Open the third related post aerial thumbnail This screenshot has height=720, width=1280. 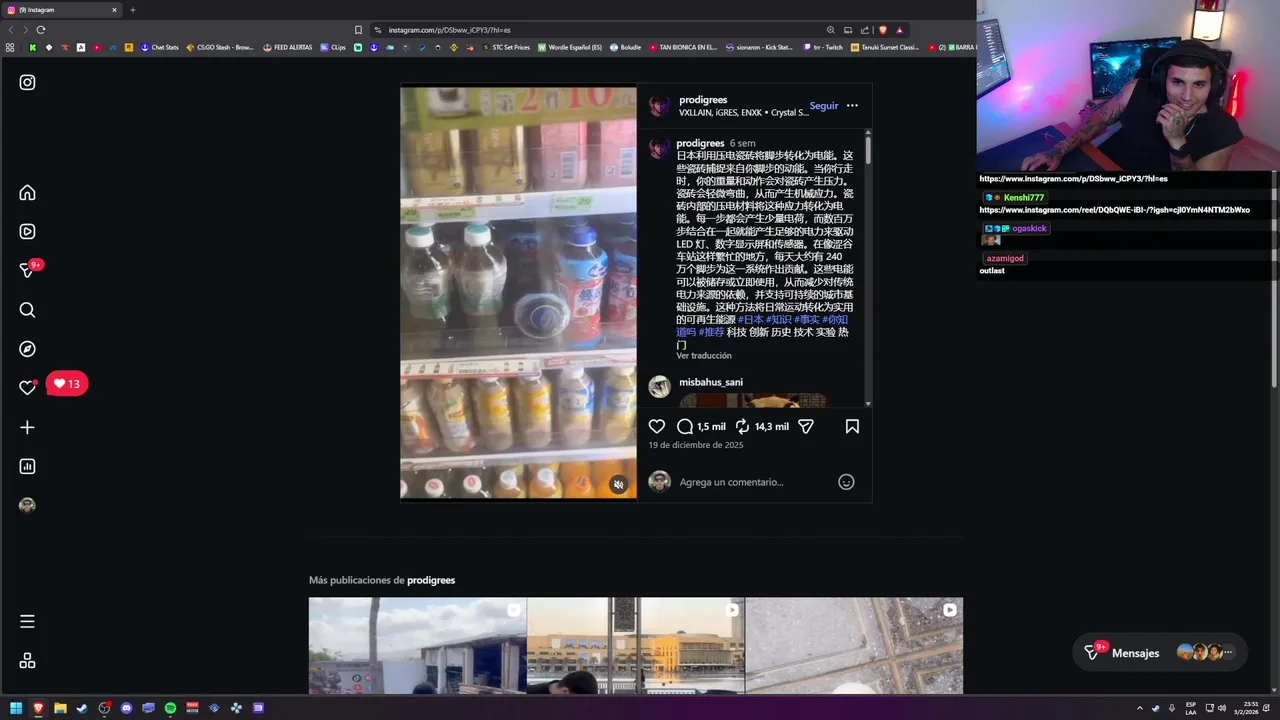(854, 646)
